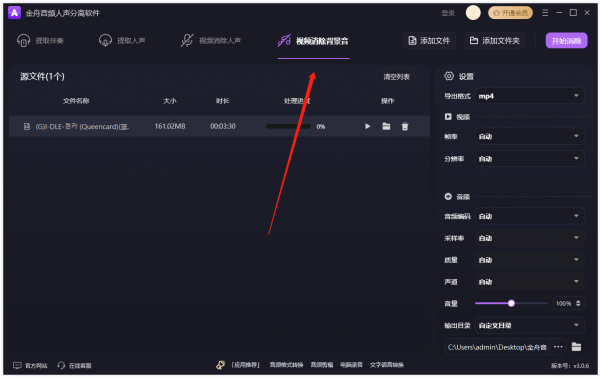
Task: Open the 声道 dropdown
Action: (x=529, y=281)
